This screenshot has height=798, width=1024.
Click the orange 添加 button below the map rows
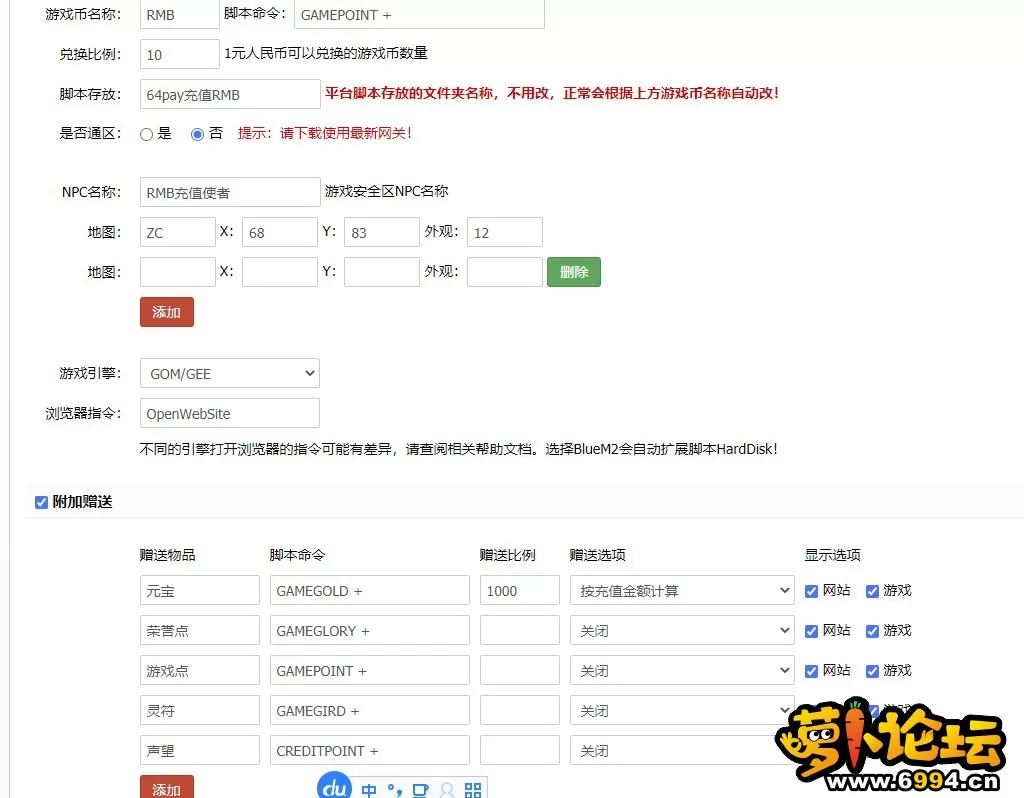[x=166, y=312]
